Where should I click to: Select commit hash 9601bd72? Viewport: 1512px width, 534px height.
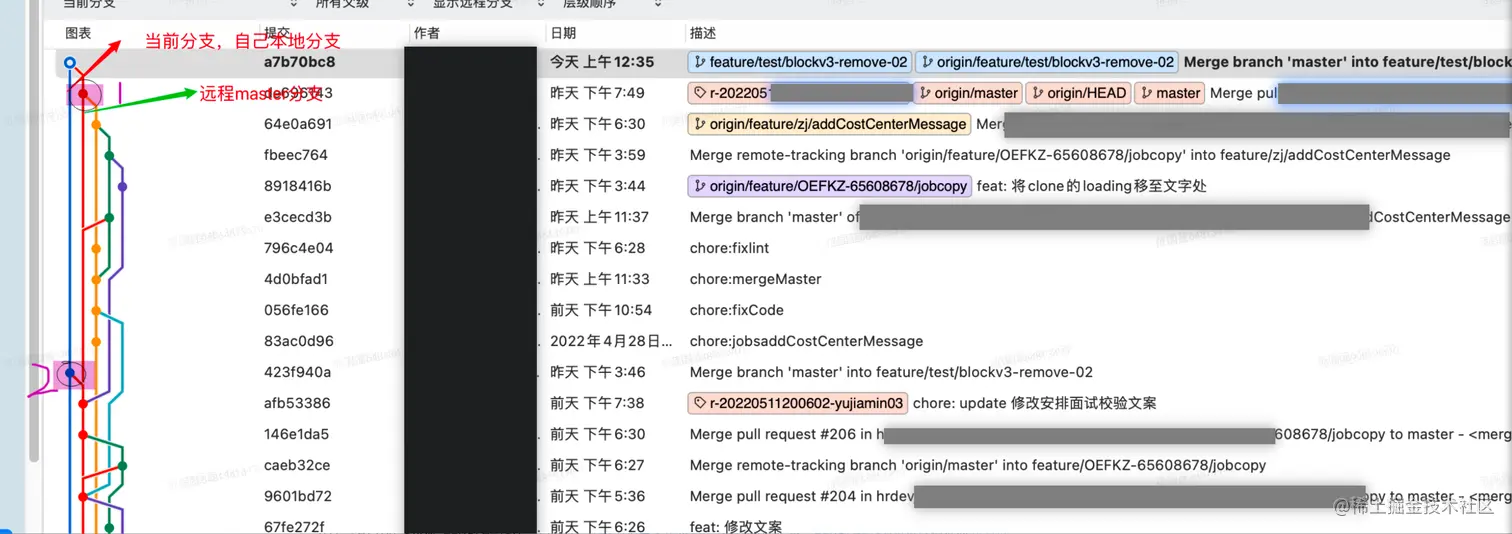[298, 496]
